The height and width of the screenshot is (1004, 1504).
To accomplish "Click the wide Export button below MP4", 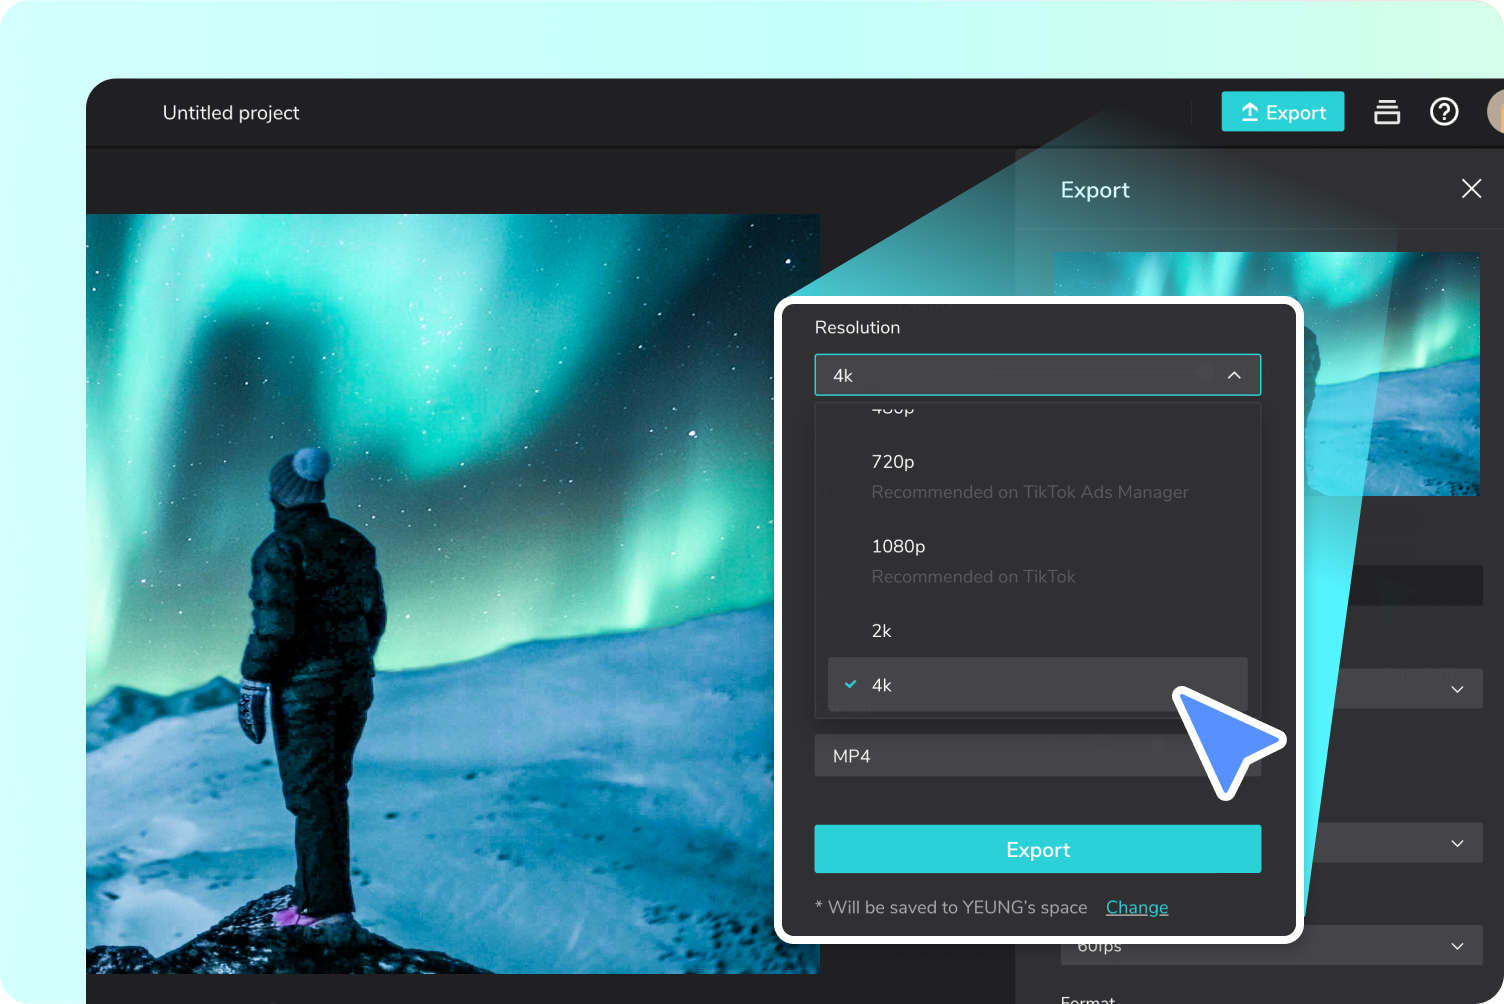I will 1038,849.
